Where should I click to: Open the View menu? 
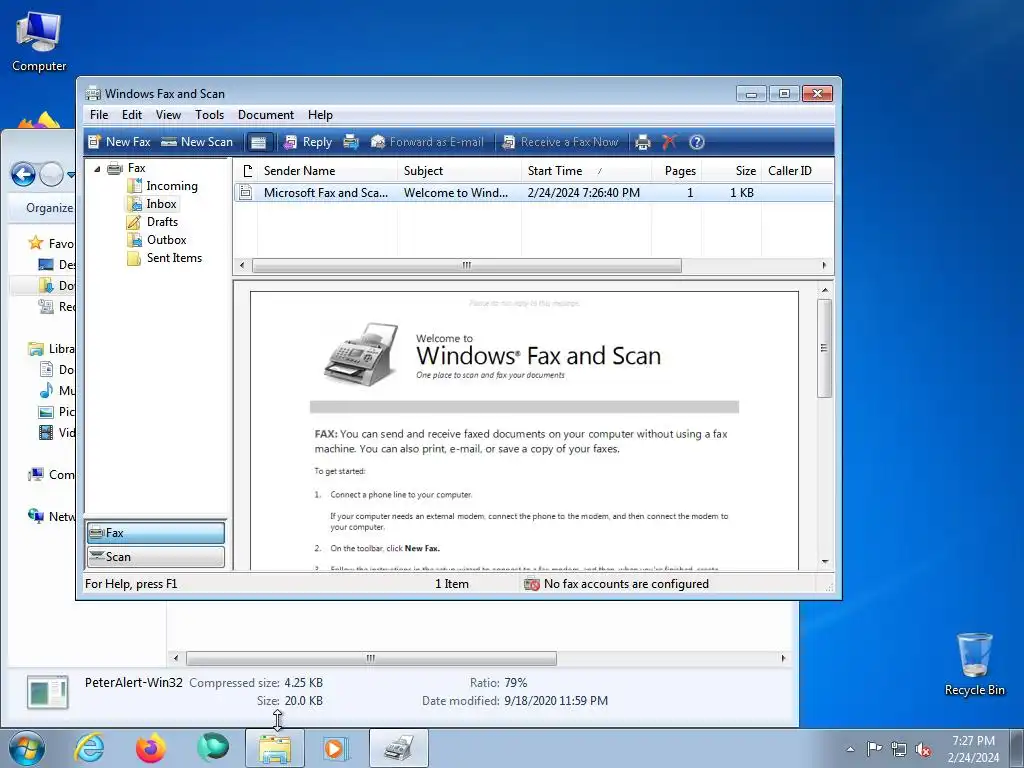pos(168,115)
